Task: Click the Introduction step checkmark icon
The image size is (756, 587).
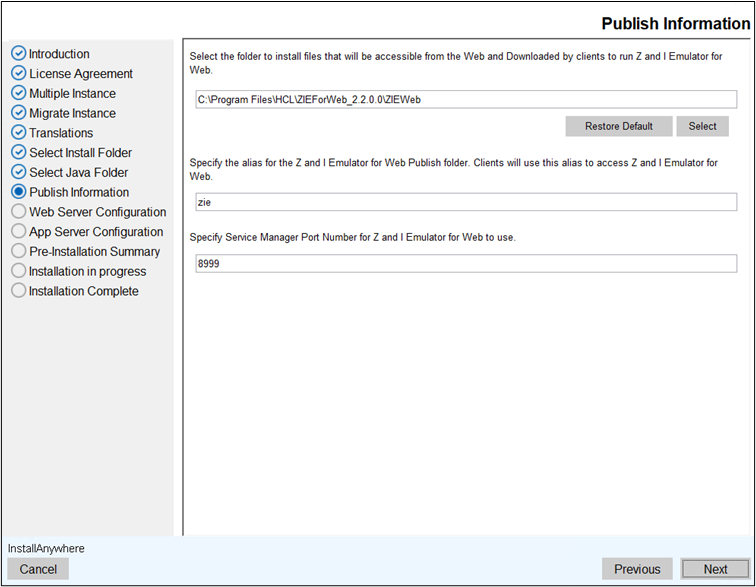Action: [18, 53]
